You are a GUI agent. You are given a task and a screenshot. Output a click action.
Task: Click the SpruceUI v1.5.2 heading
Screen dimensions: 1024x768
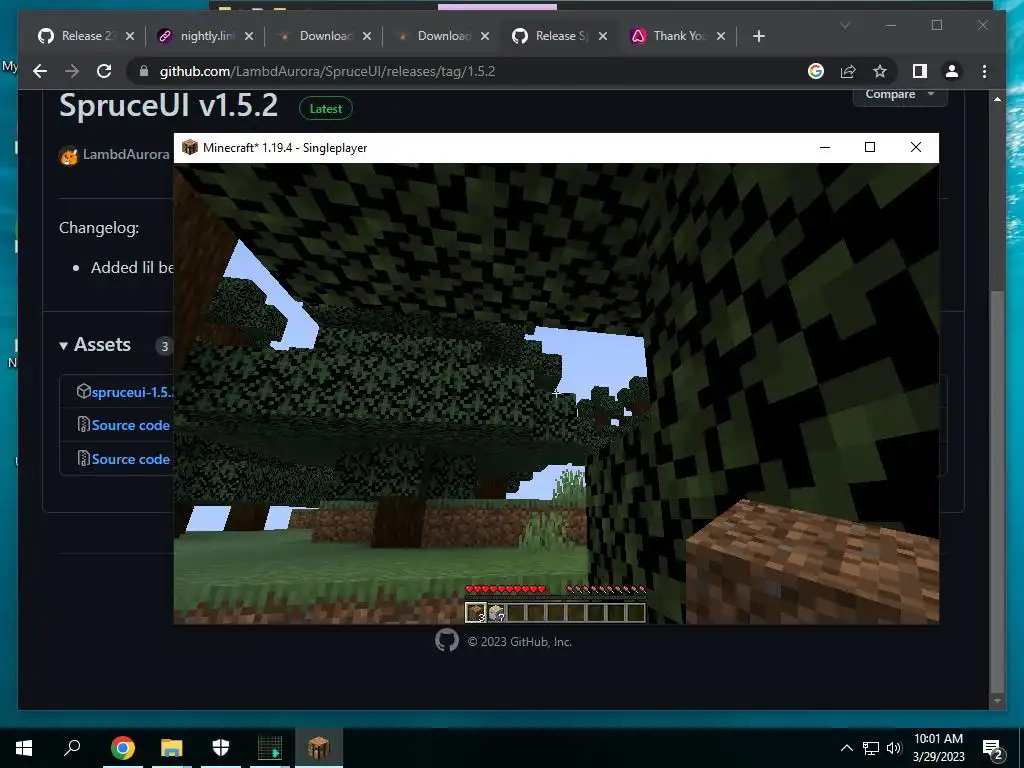(168, 105)
